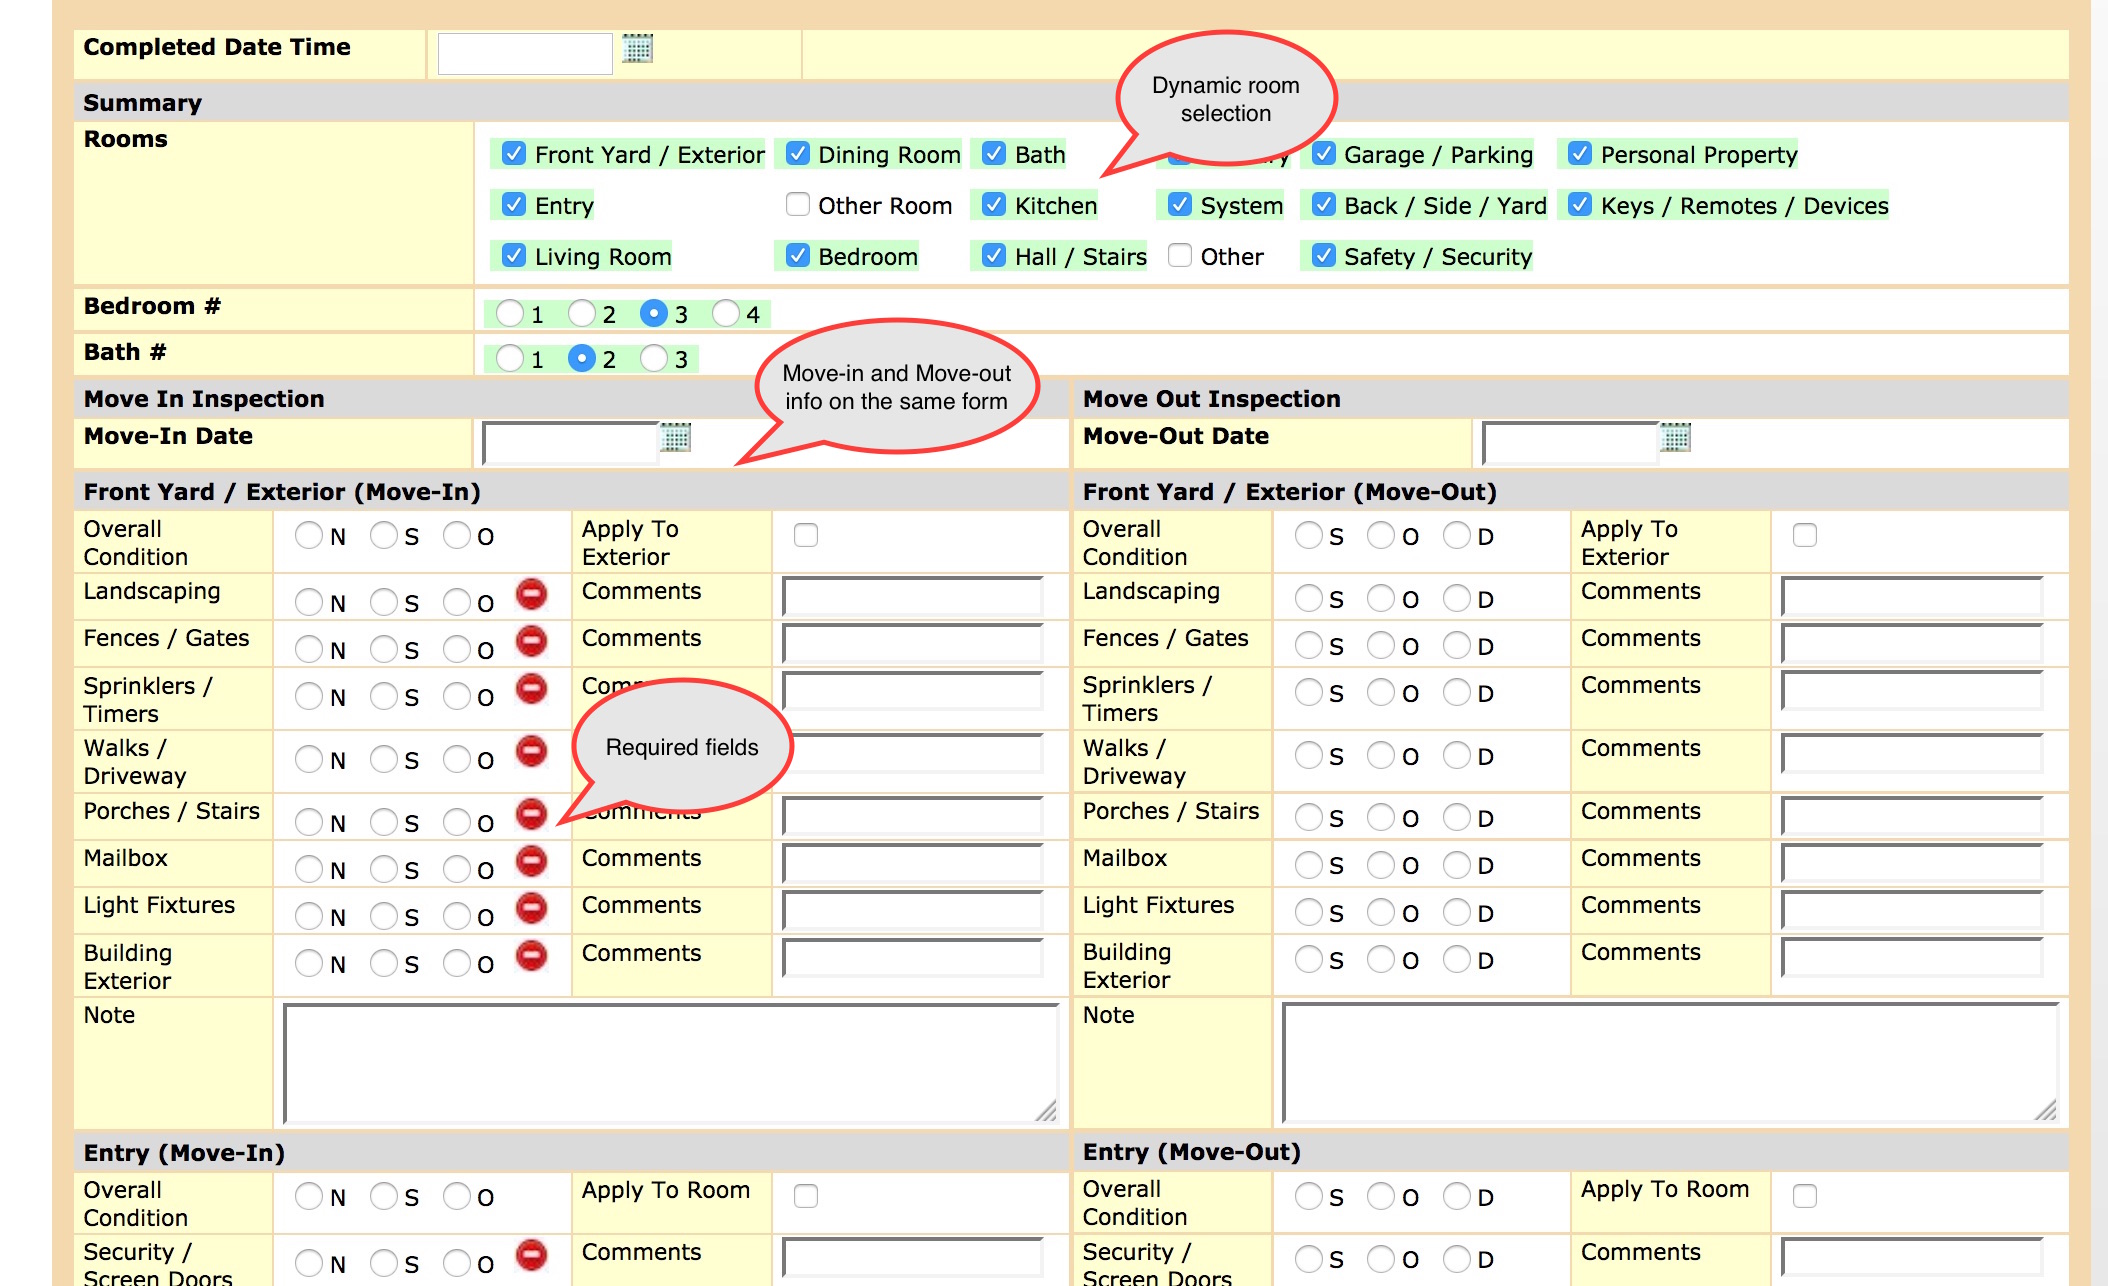The height and width of the screenshot is (1286, 2108).
Task: Click the required-field icon on Porches / Stairs
Action: (x=531, y=815)
